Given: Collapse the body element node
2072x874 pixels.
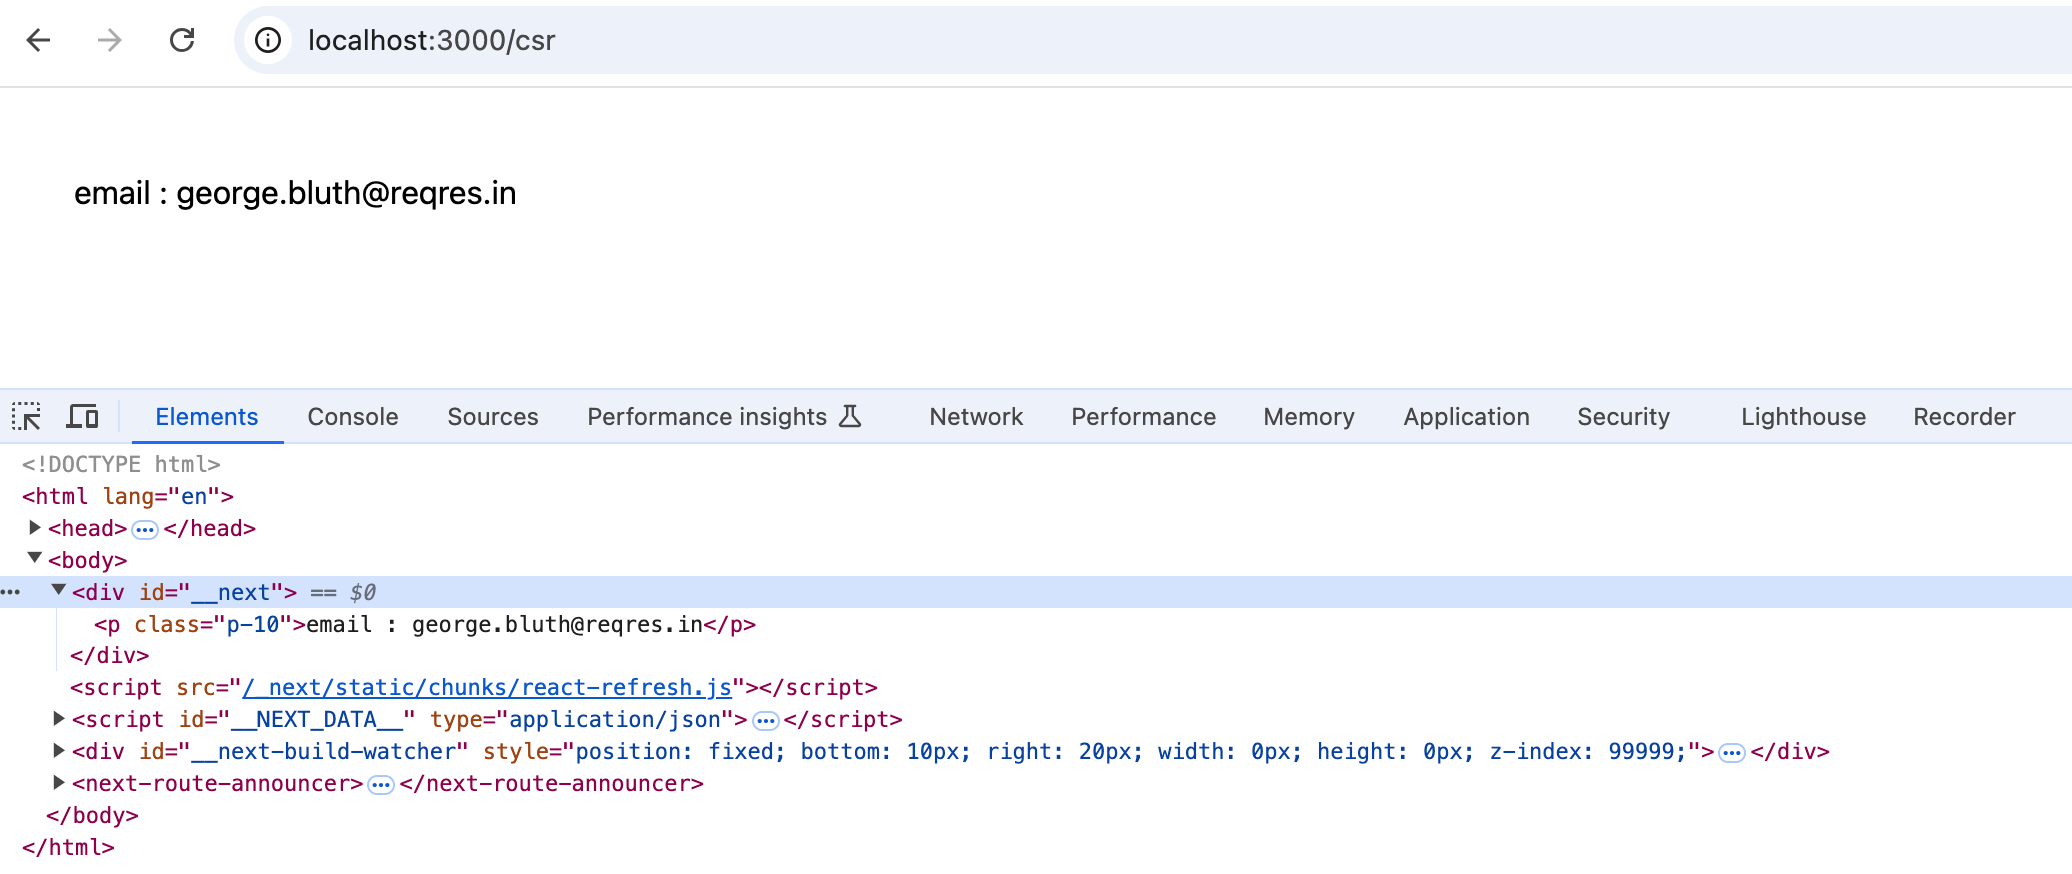Looking at the screenshot, I should [x=35, y=558].
